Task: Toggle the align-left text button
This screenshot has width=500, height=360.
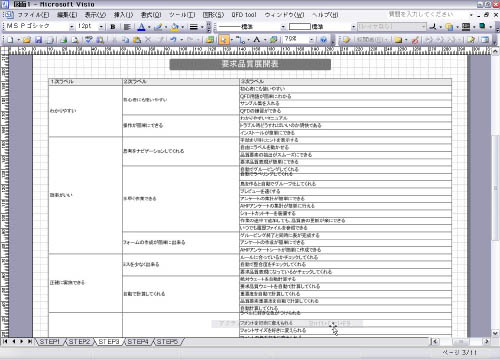Action: pyautogui.click(x=127, y=27)
